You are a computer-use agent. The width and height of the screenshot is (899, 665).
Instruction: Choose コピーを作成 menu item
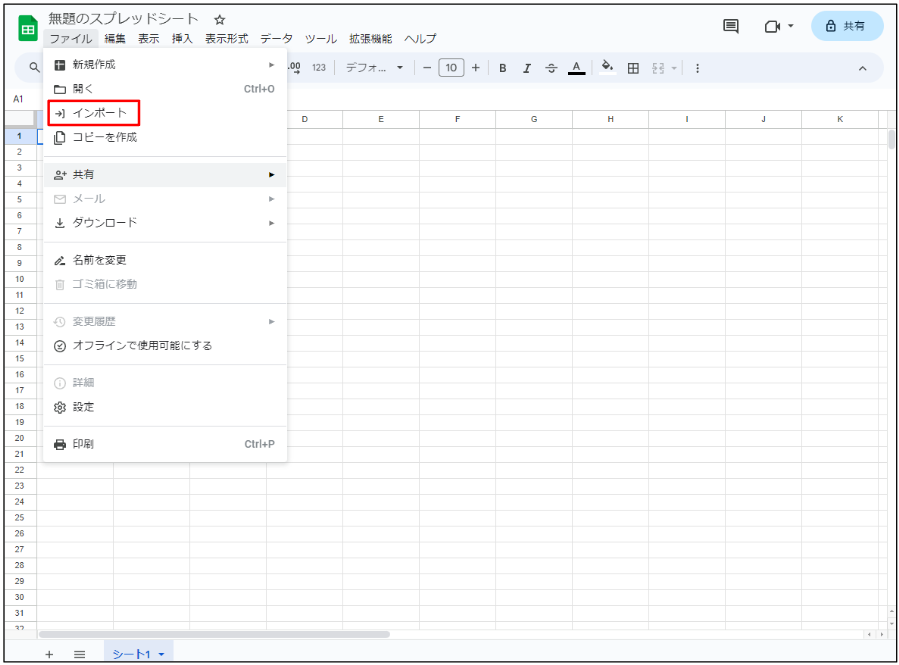click(105, 137)
